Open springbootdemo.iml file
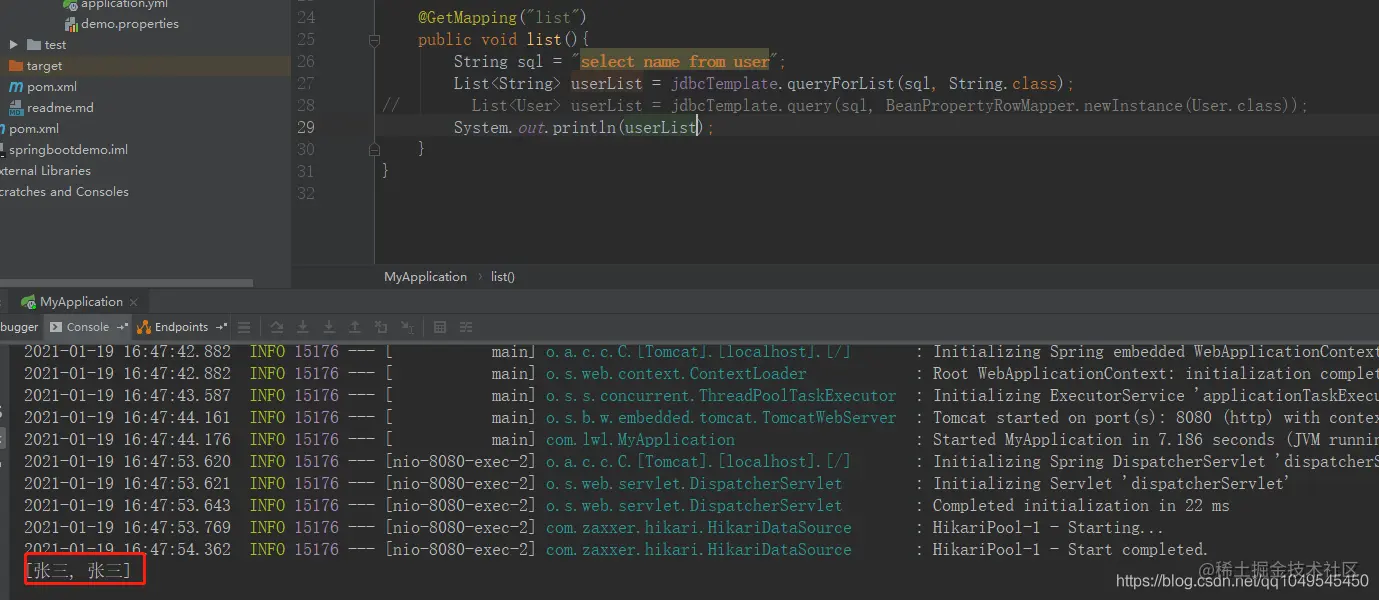This screenshot has width=1379, height=600. (68, 150)
